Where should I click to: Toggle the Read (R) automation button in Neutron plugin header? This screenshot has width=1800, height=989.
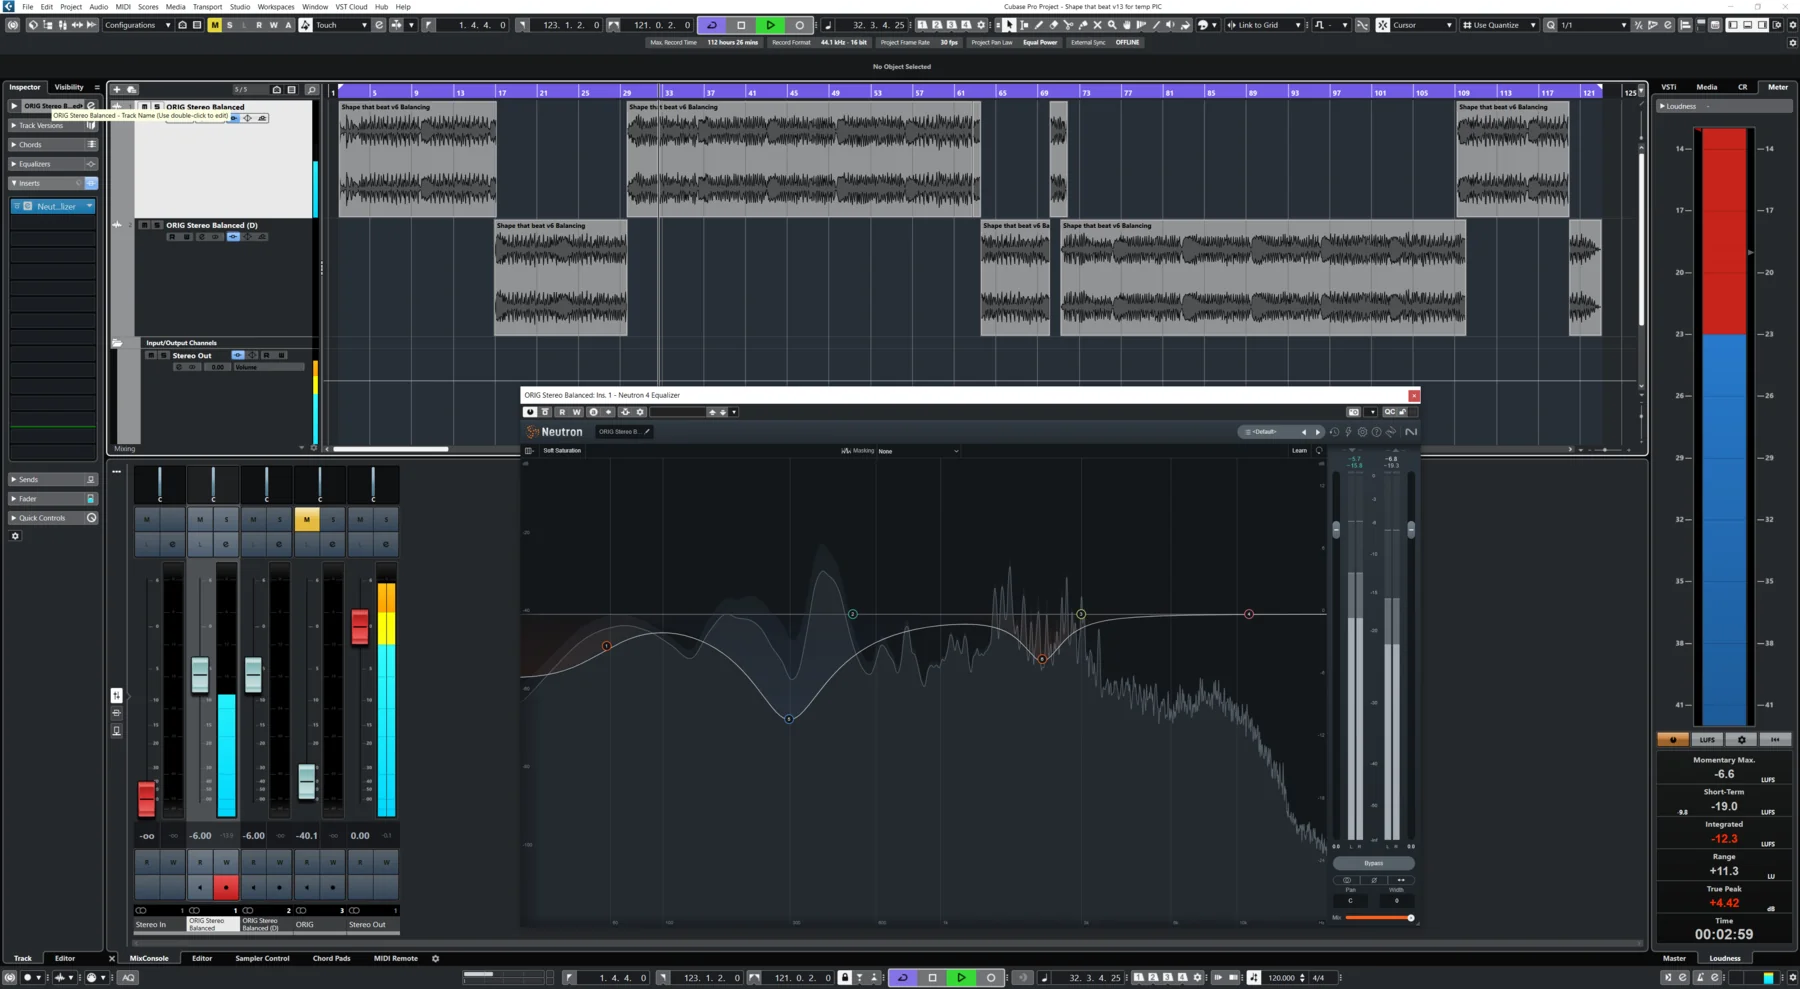pyautogui.click(x=562, y=412)
